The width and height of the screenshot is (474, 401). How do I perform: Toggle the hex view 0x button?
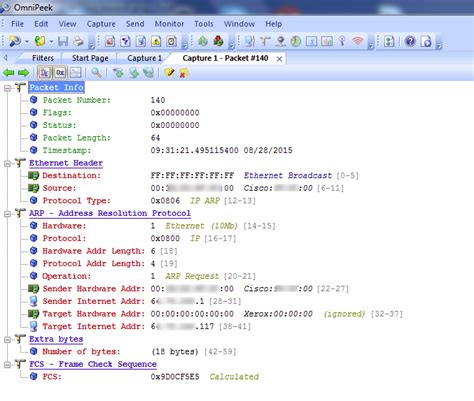[60, 73]
